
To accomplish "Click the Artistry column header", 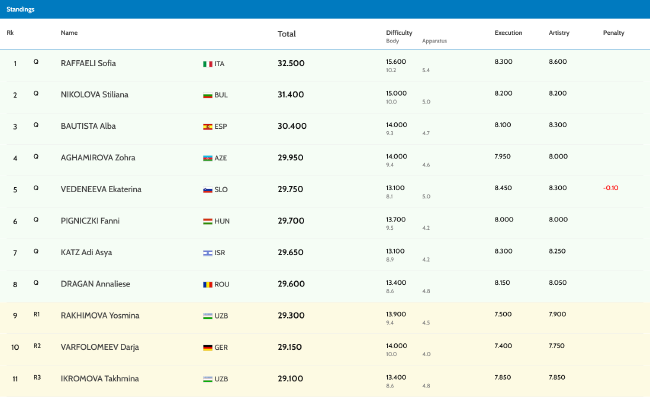I will pyautogui.click(x=559, y=33).
